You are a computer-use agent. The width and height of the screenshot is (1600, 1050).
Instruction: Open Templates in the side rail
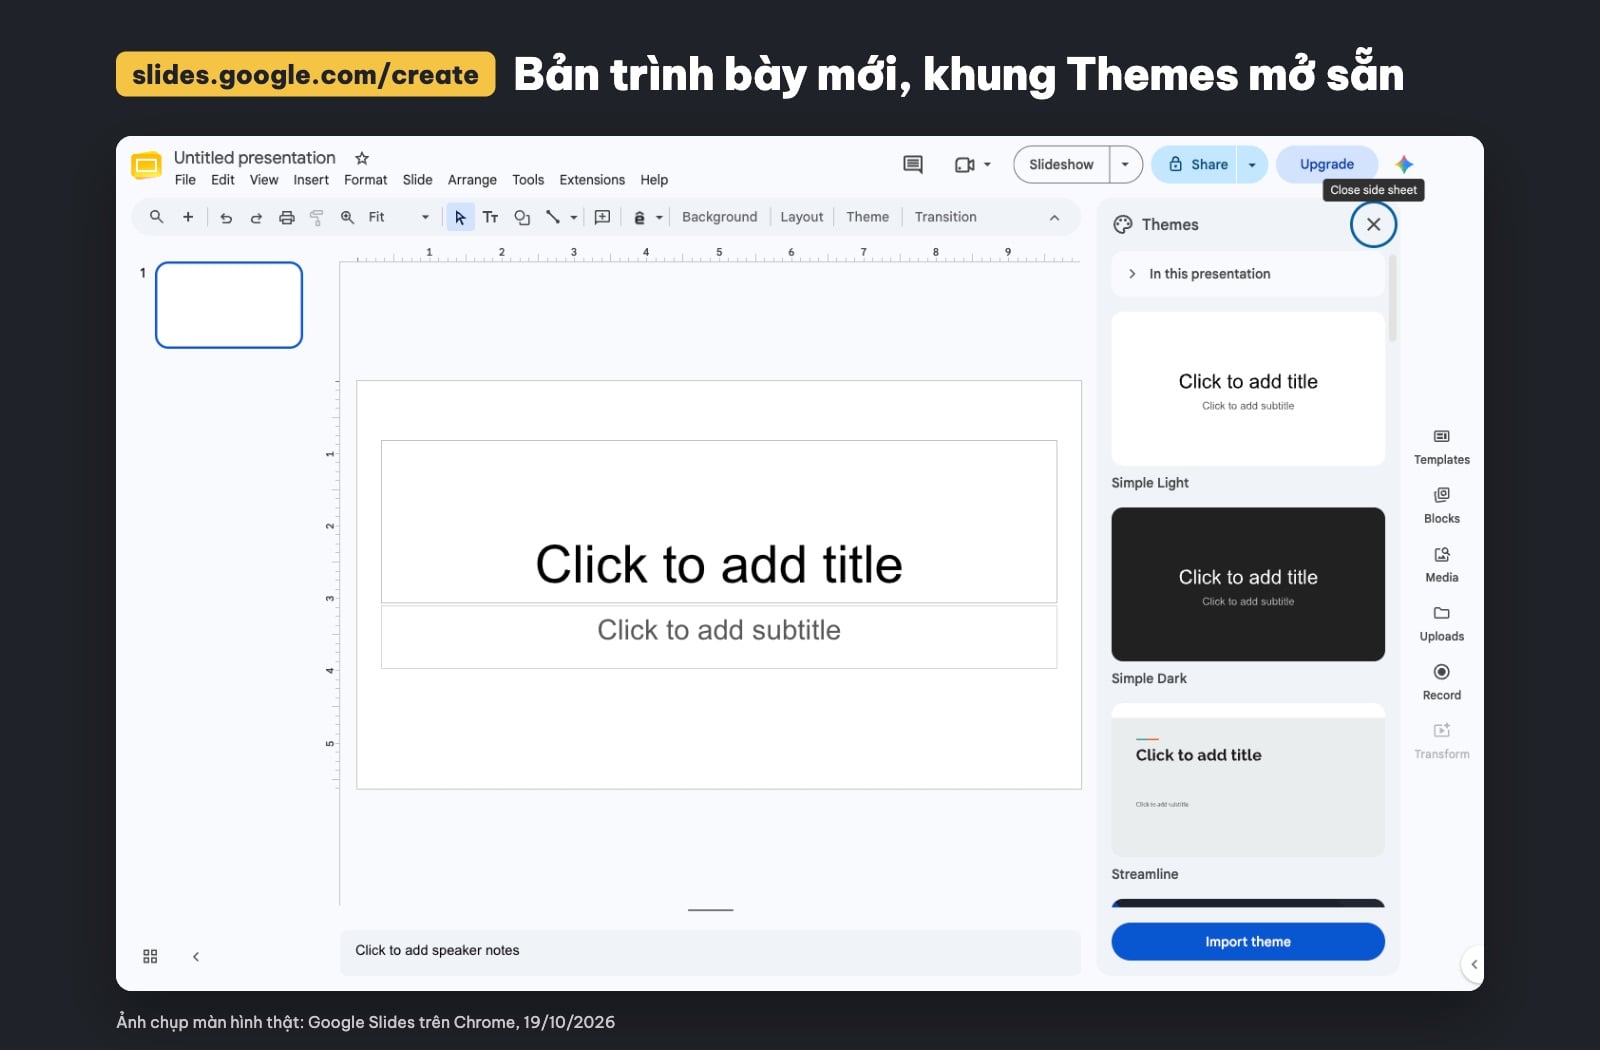[1442, 447]
